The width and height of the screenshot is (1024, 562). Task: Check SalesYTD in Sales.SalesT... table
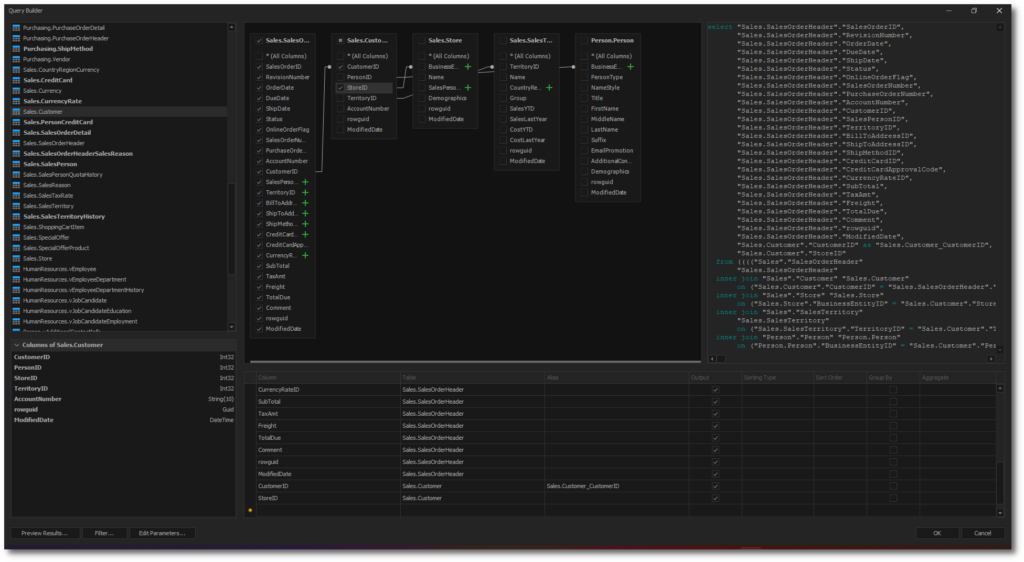[x=503, y=108]
